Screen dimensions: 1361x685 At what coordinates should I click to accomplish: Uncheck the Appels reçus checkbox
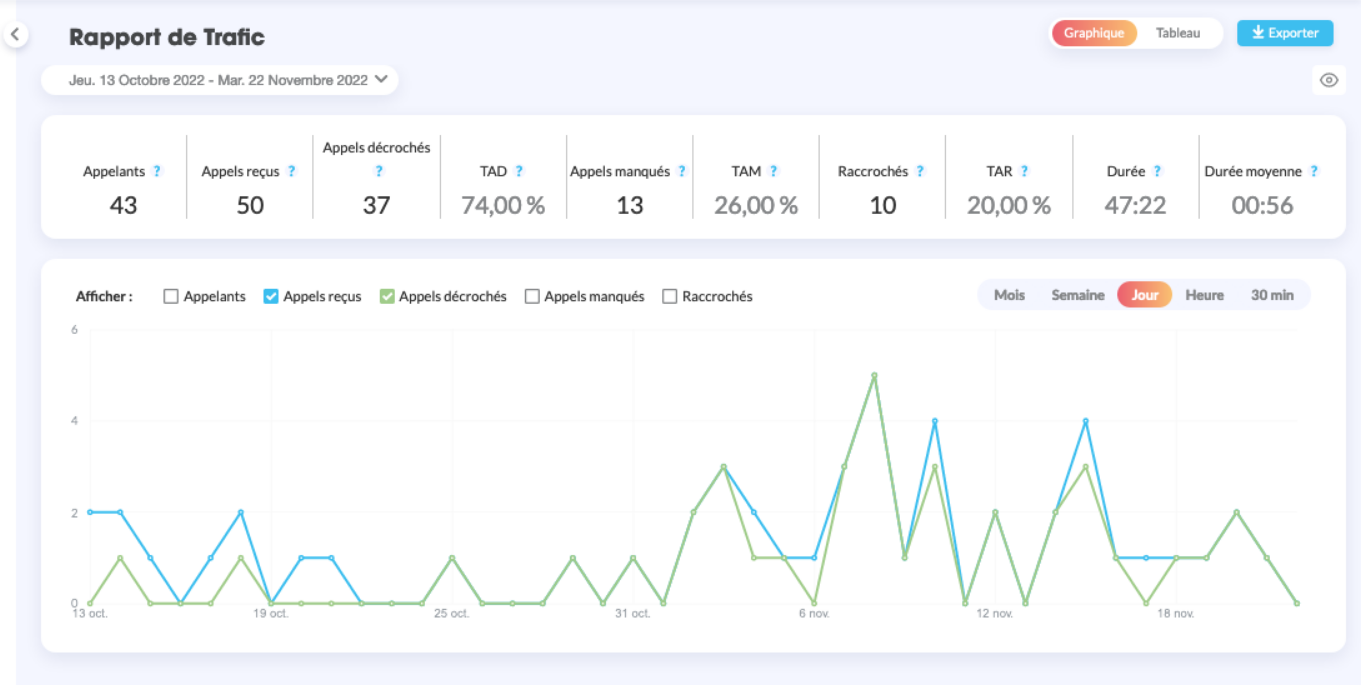(270, 296)
